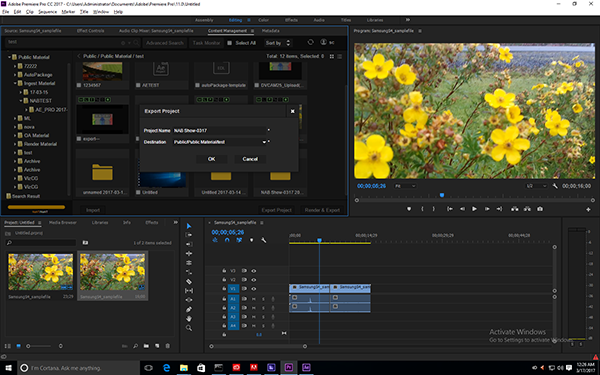Select the Hand tool
The image size is (600, 375).
click(x=189, y=318)
